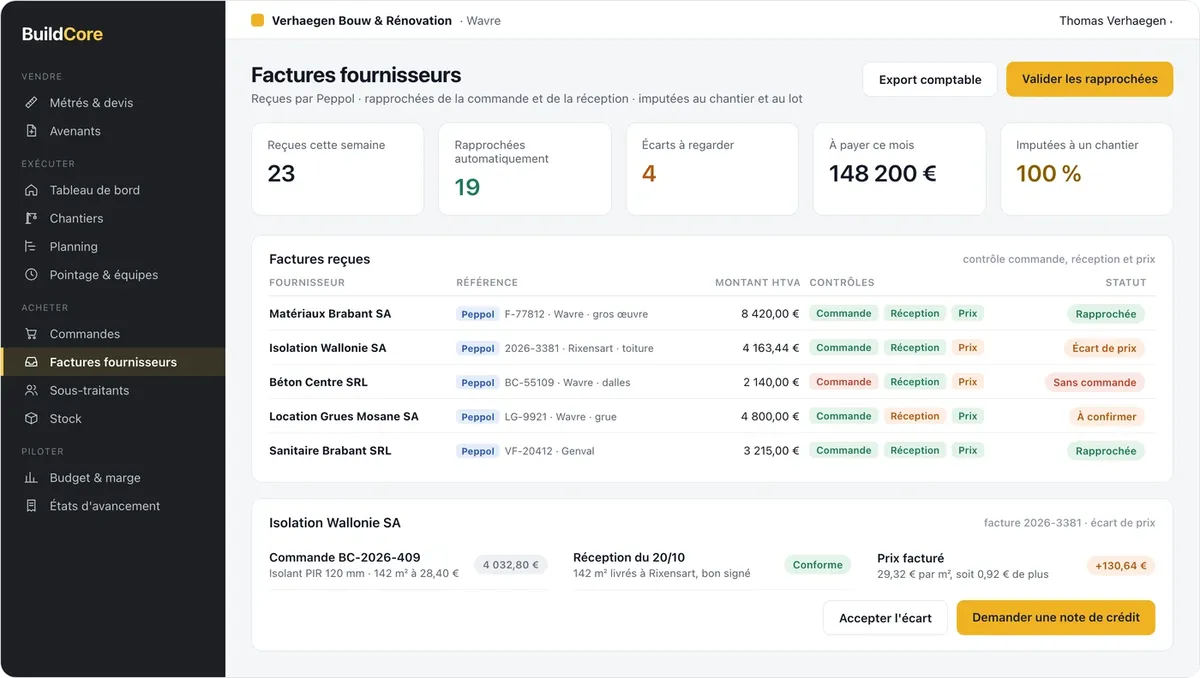Viewport: 1200px width, 678px height.
Task: Click amount 8 420,00 €
Action: (x=771, y=314)
